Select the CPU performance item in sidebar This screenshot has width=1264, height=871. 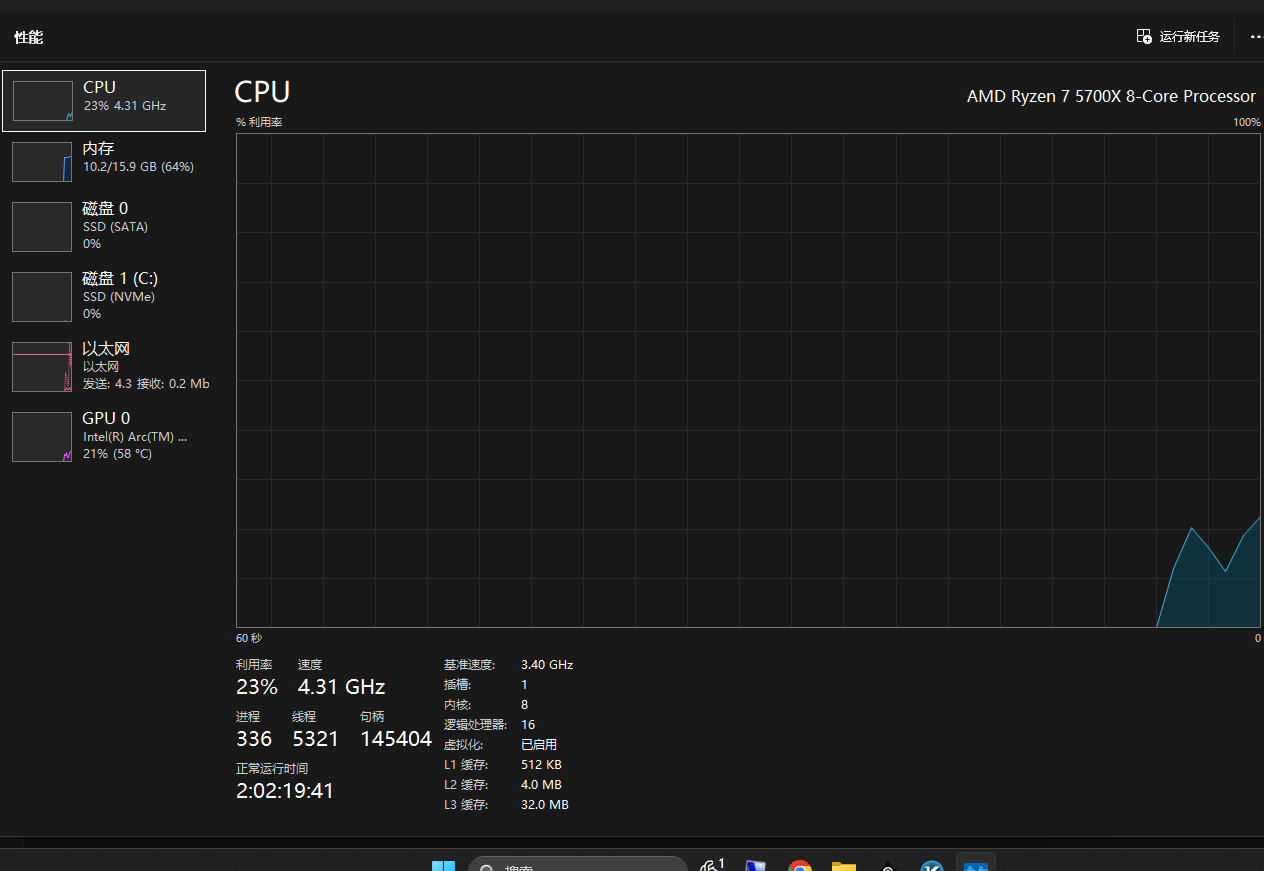click(104, 101)
